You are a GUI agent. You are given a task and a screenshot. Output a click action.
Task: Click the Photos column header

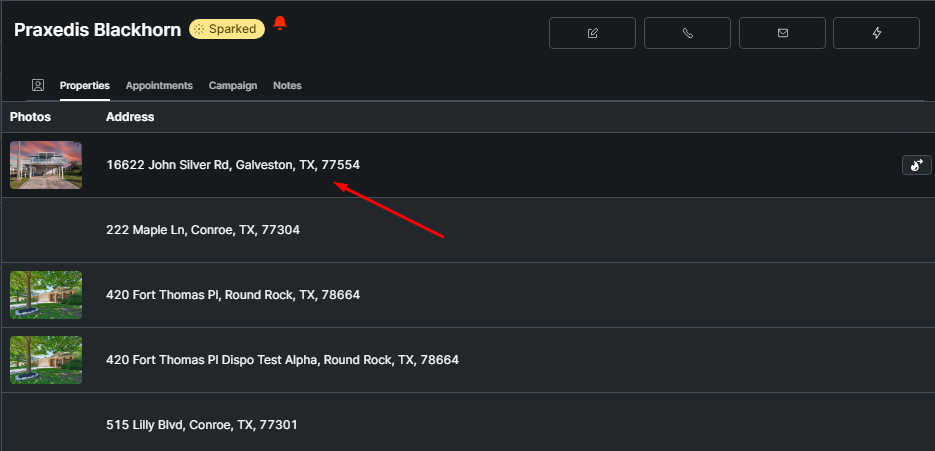[x=30, y=117]
